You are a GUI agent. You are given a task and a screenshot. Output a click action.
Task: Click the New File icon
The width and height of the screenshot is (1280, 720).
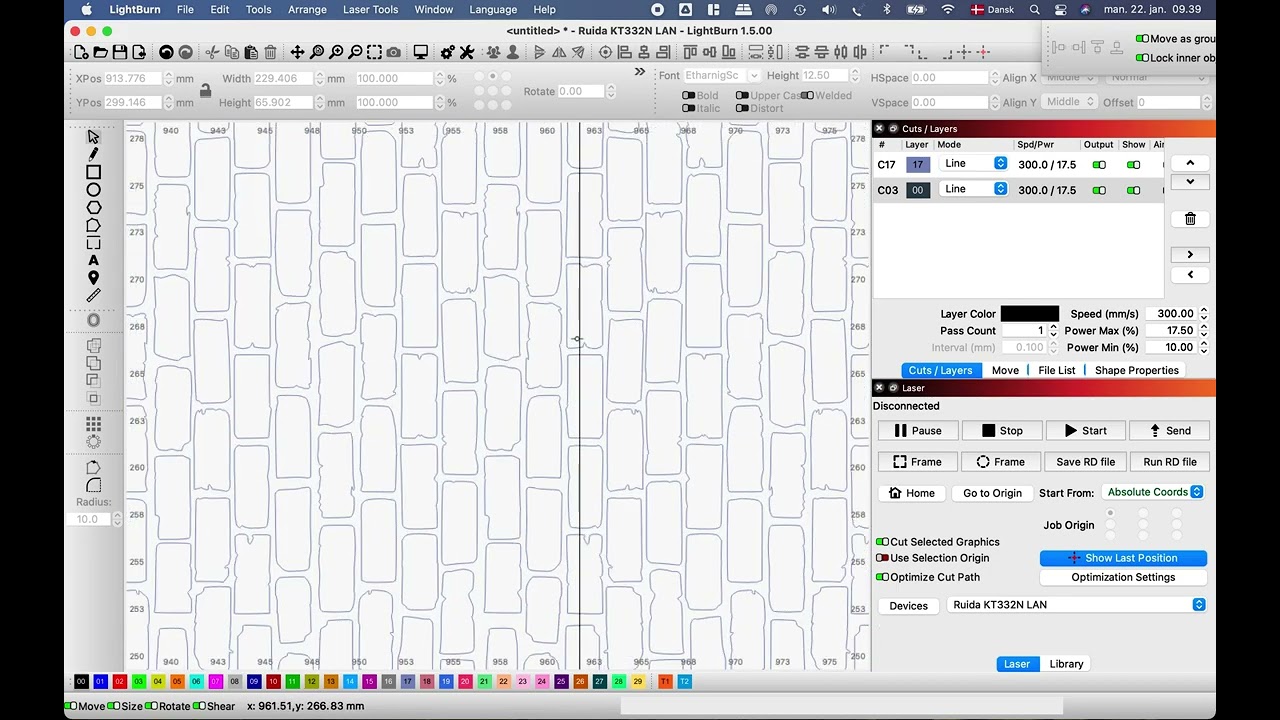point(80,52)
